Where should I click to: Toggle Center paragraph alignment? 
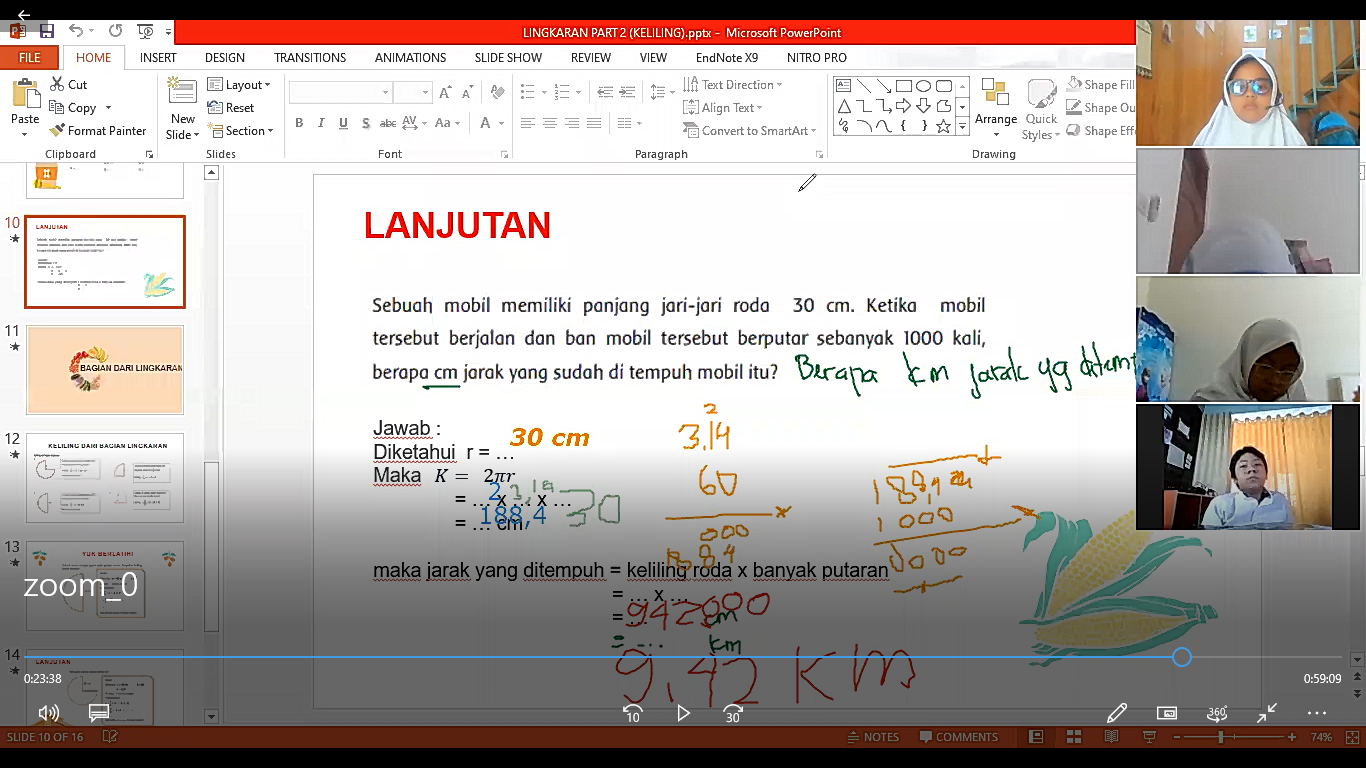(x=550, y=123)
